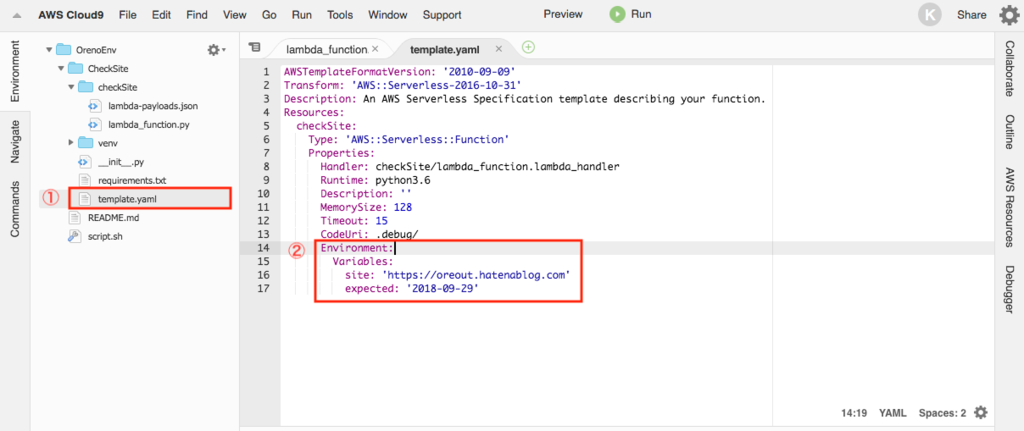Click the README.md file icon

[x=74, y=217]
